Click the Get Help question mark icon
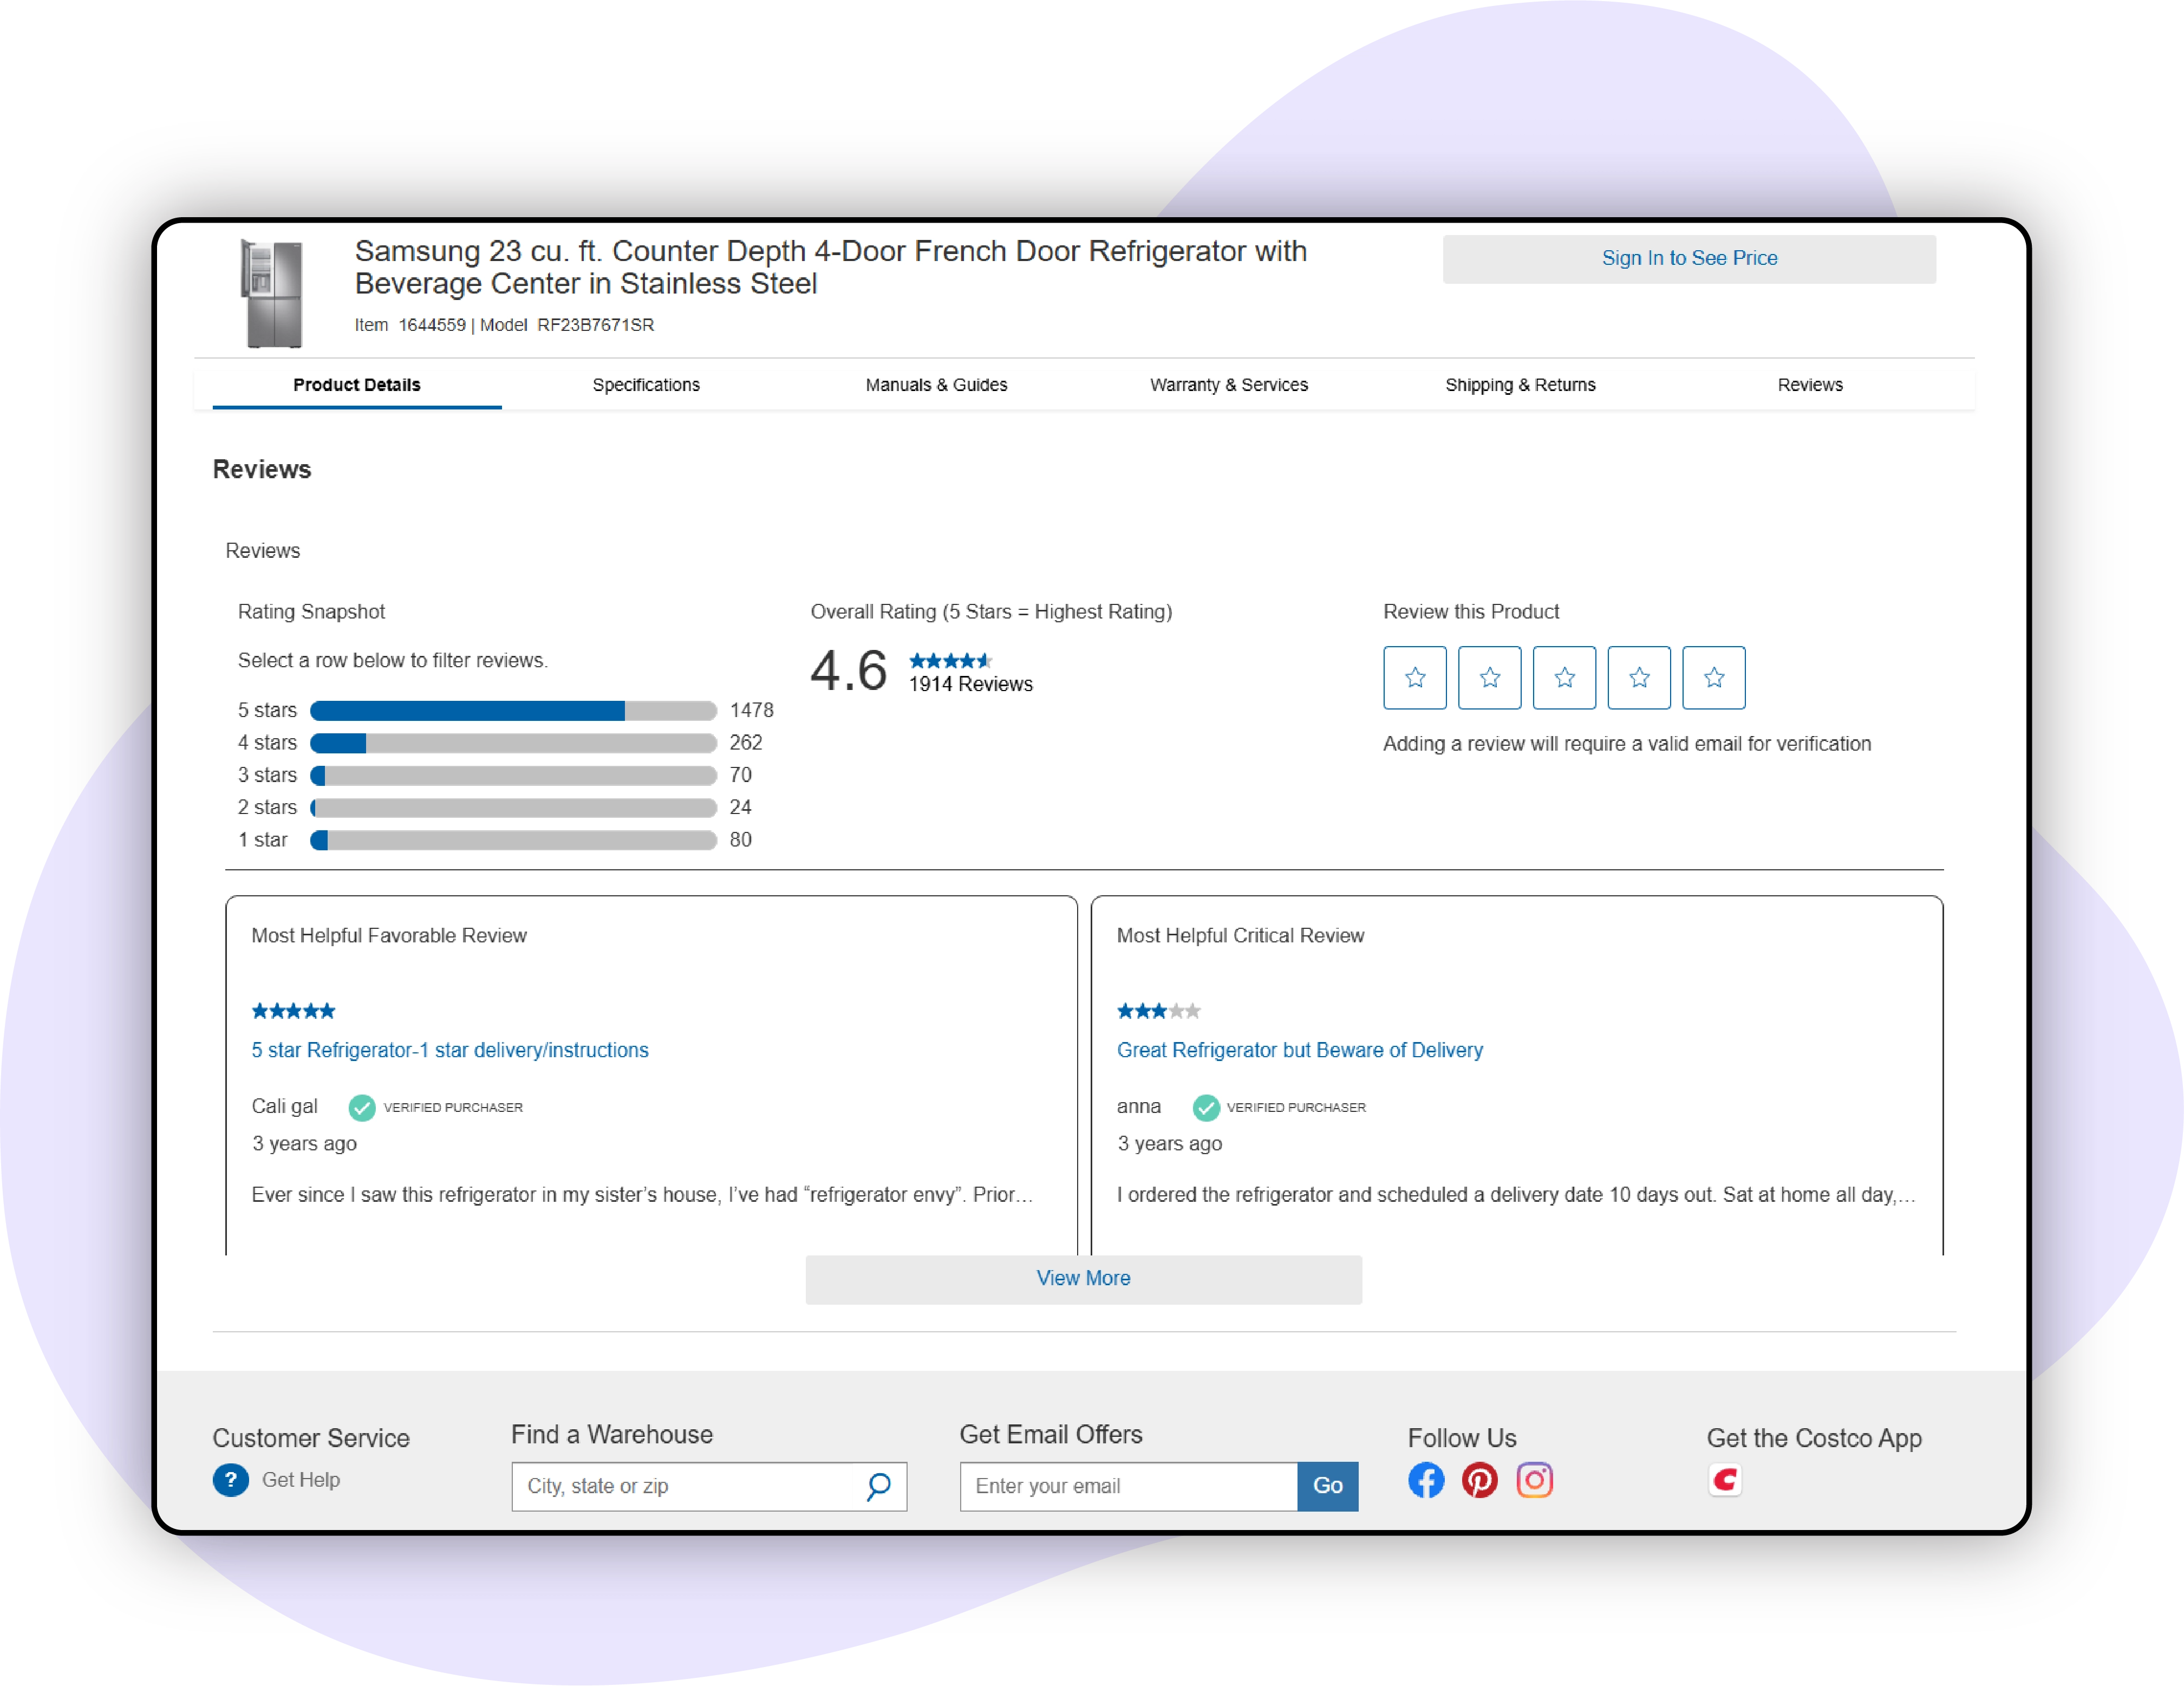Screen dimensions: 2184x1686 (230, 1480)
